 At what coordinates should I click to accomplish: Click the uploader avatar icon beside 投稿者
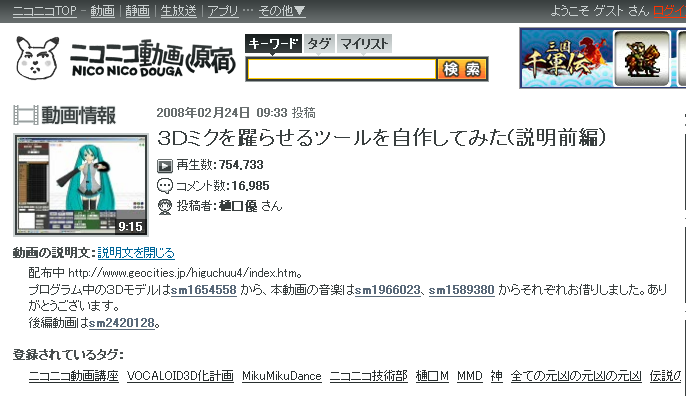point(165,206)
